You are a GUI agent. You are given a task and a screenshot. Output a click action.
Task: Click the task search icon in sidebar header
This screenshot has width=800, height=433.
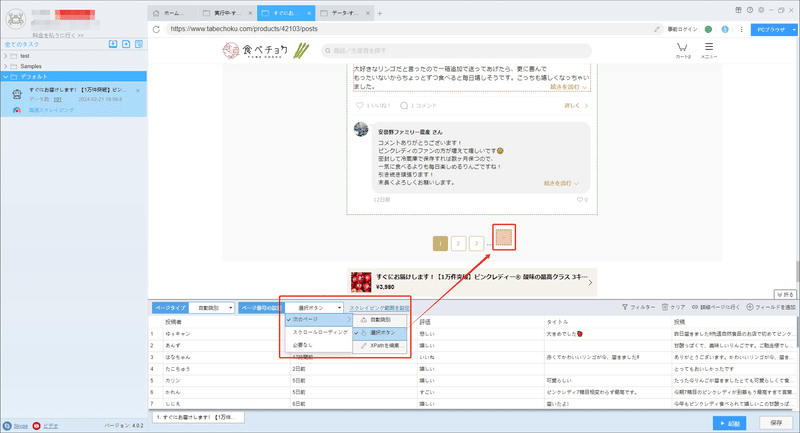(x=139, y=44)
